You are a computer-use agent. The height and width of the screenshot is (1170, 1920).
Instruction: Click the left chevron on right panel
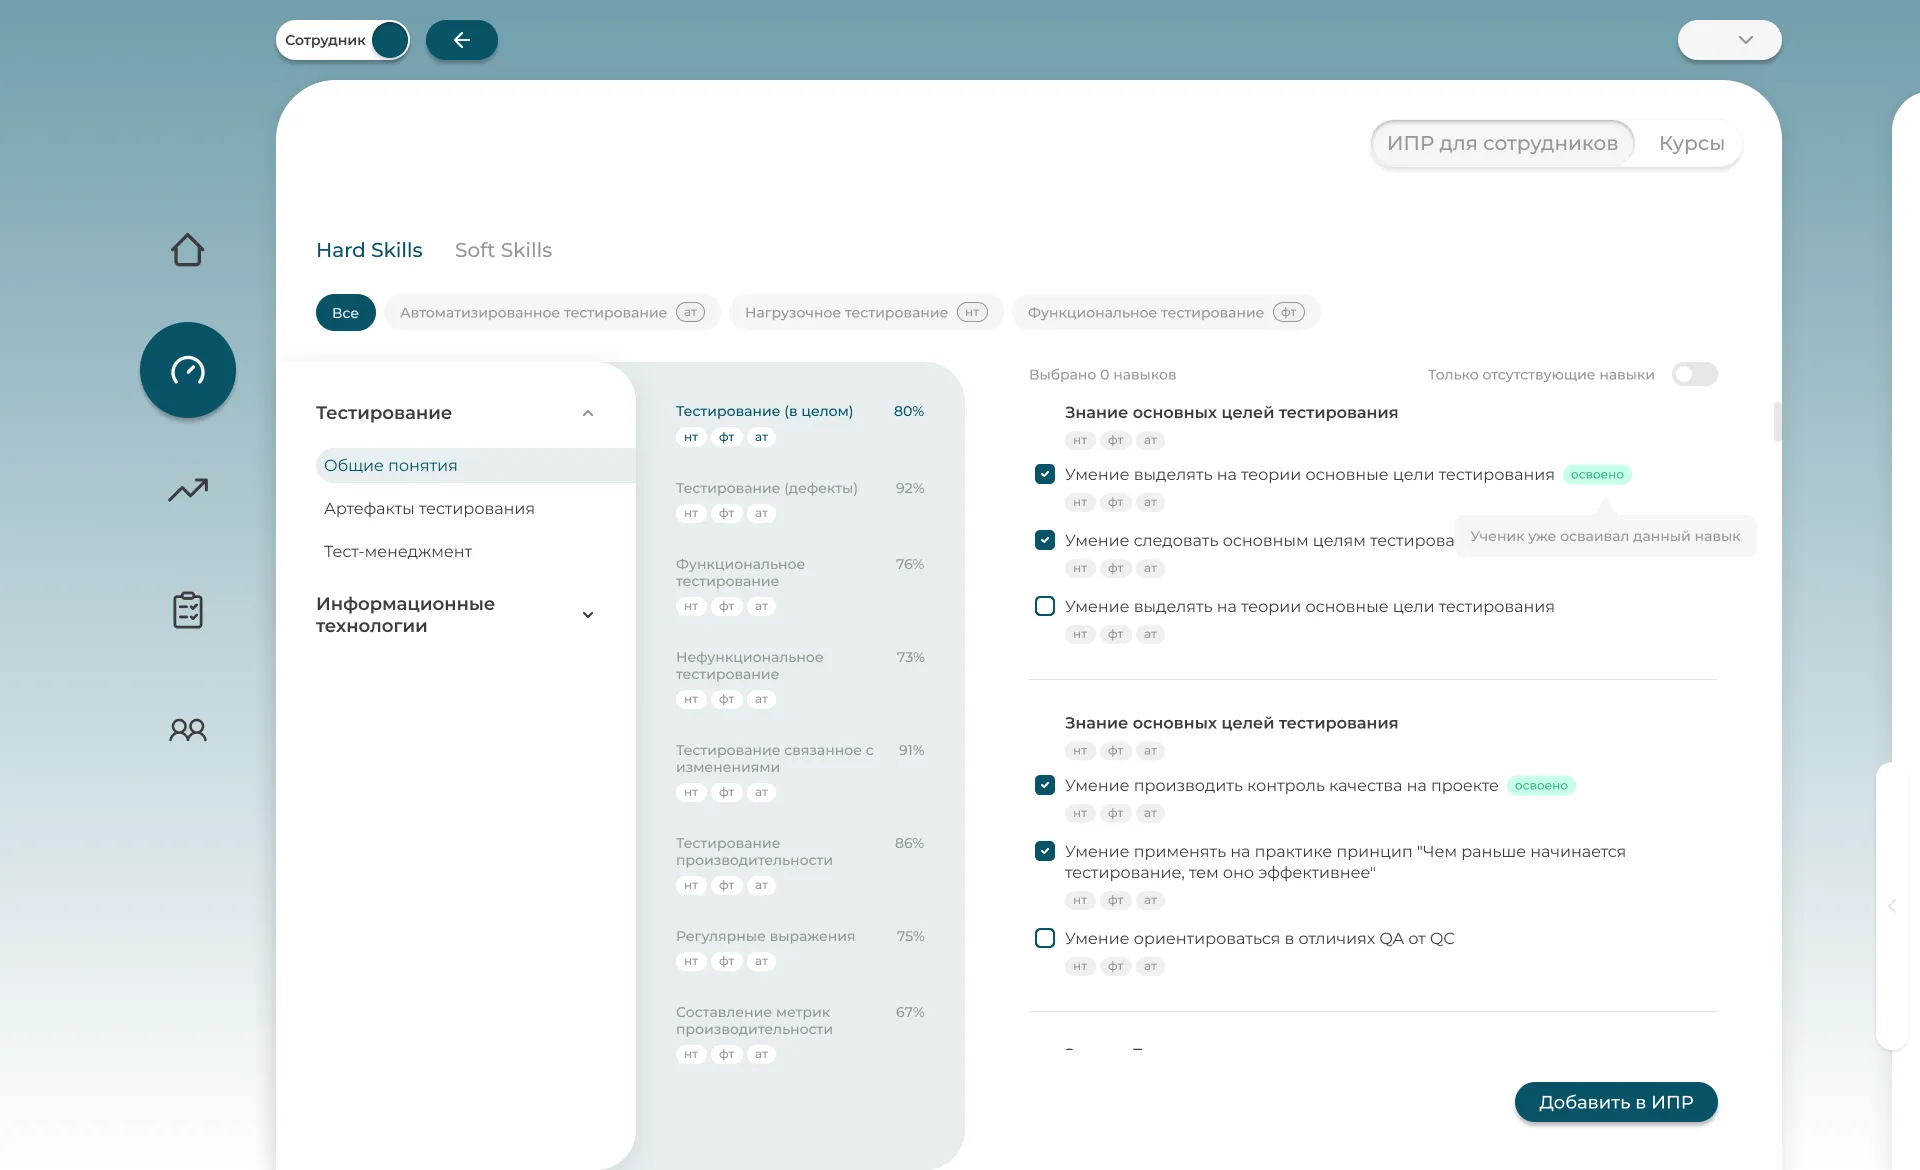coord(1892,906)
